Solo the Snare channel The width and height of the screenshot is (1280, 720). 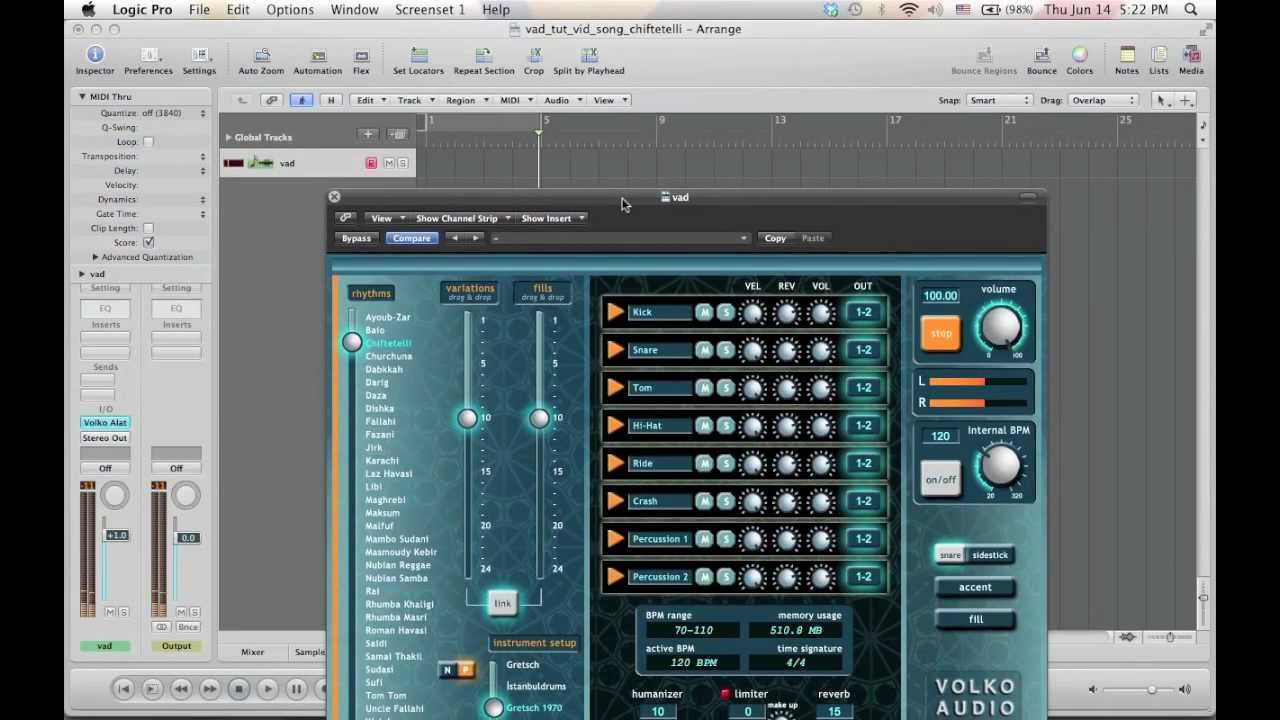point(725,350)
